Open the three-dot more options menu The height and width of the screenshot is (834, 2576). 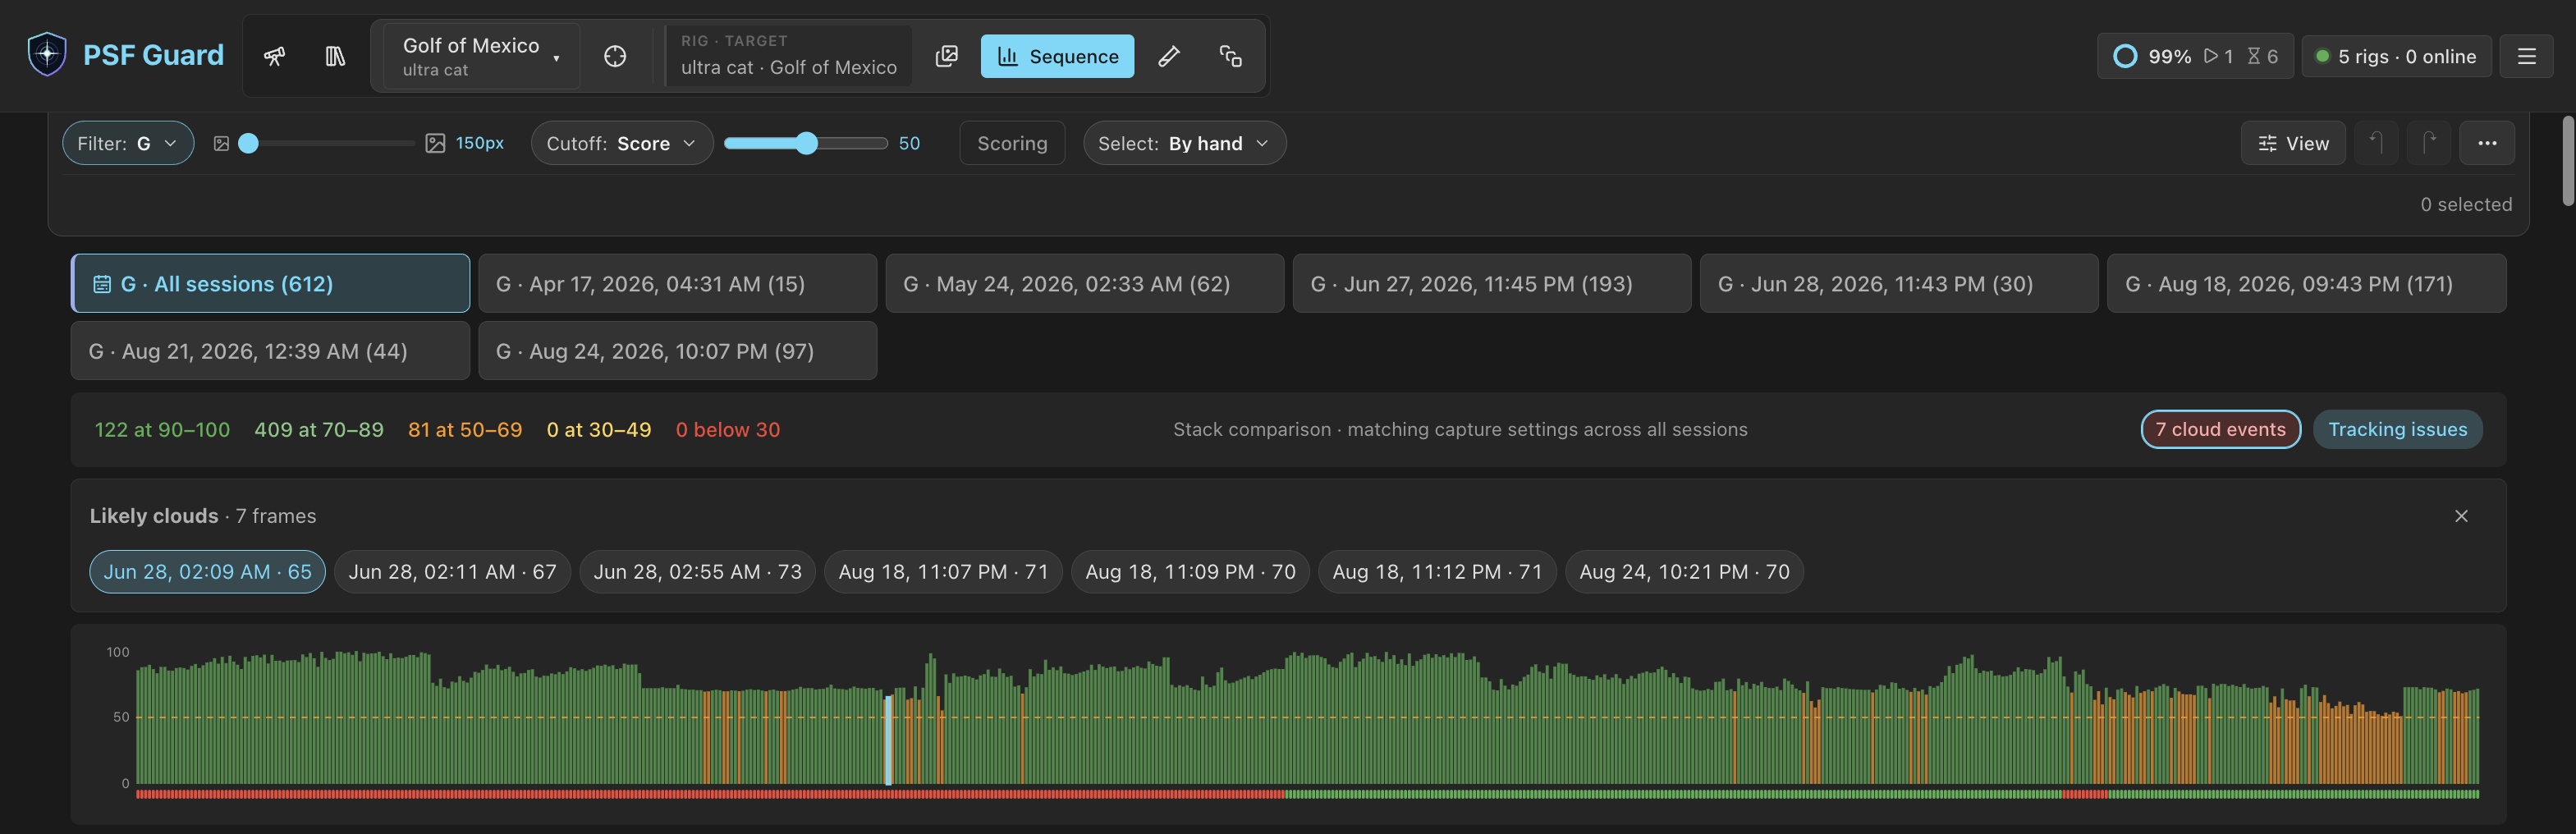(2487, 143)
